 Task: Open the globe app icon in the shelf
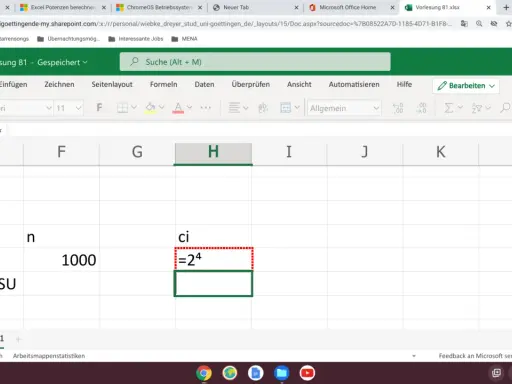(x=230, y=373)
